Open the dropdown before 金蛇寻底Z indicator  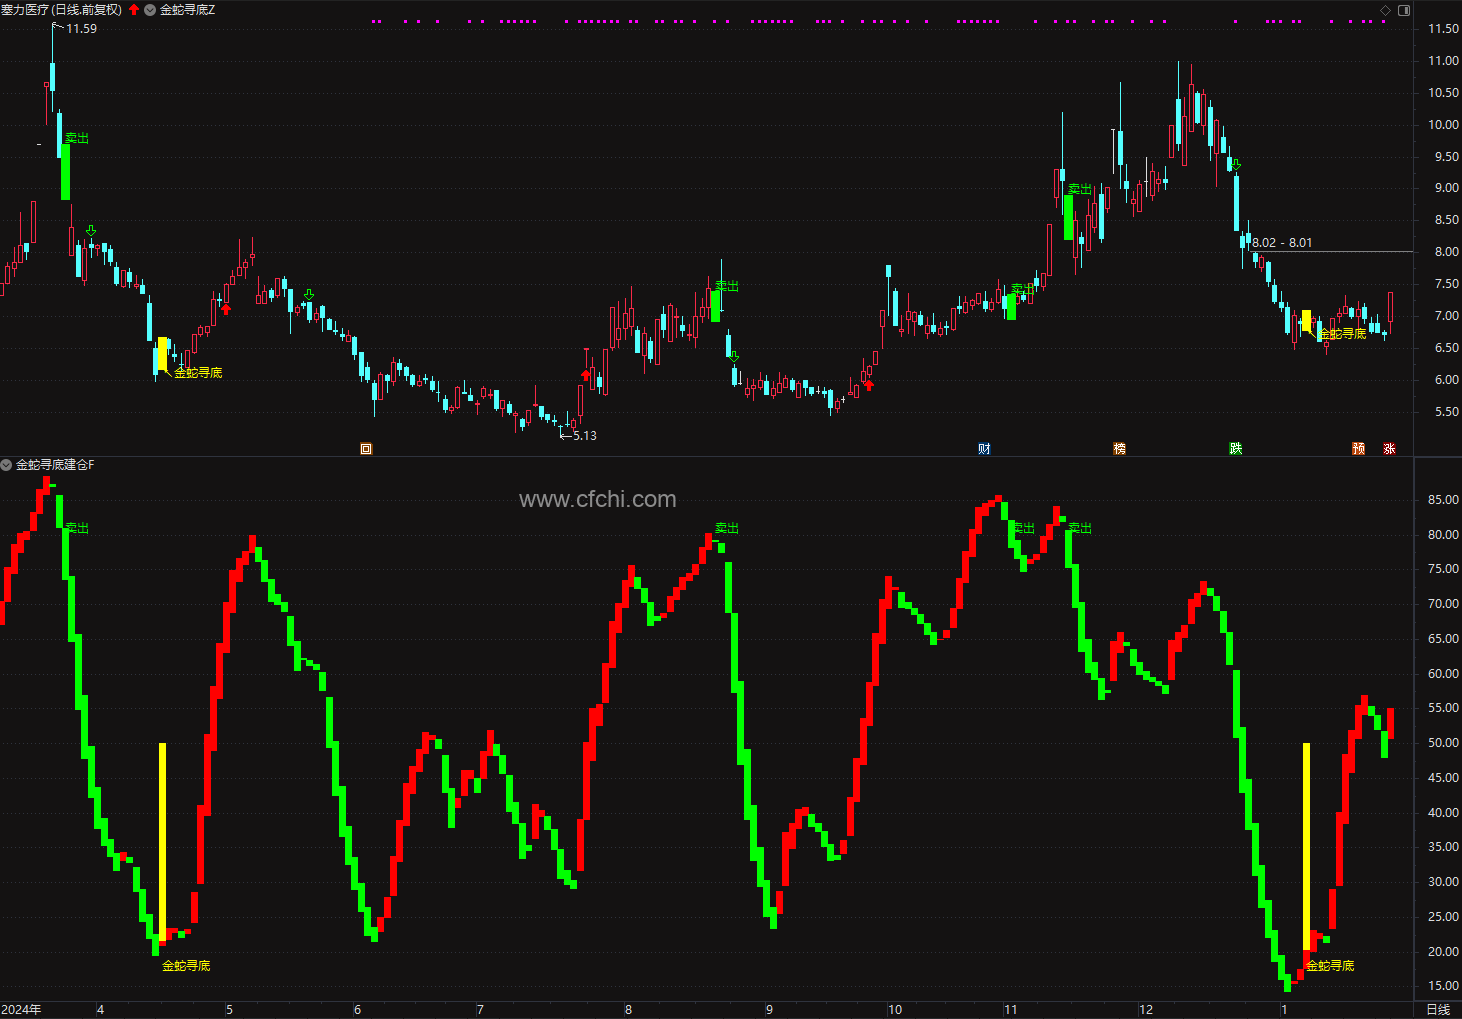150,10
